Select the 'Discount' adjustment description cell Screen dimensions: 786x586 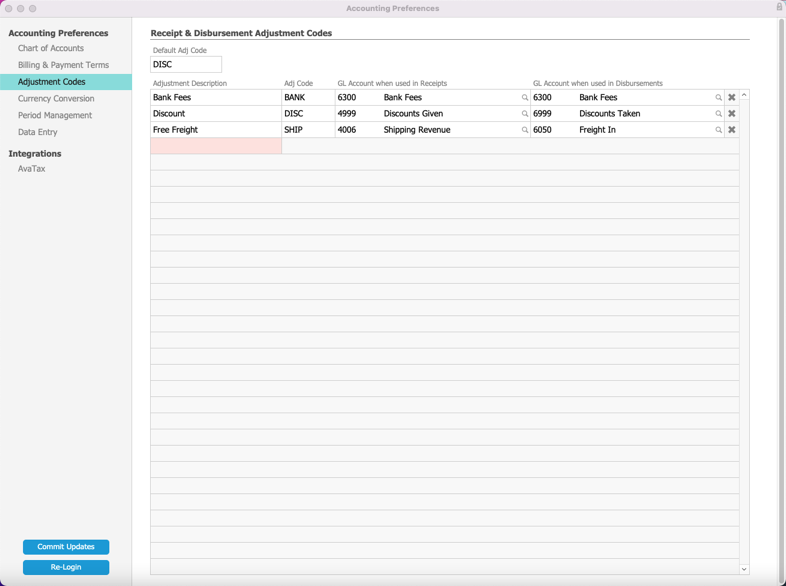click(x=216, y=113)
